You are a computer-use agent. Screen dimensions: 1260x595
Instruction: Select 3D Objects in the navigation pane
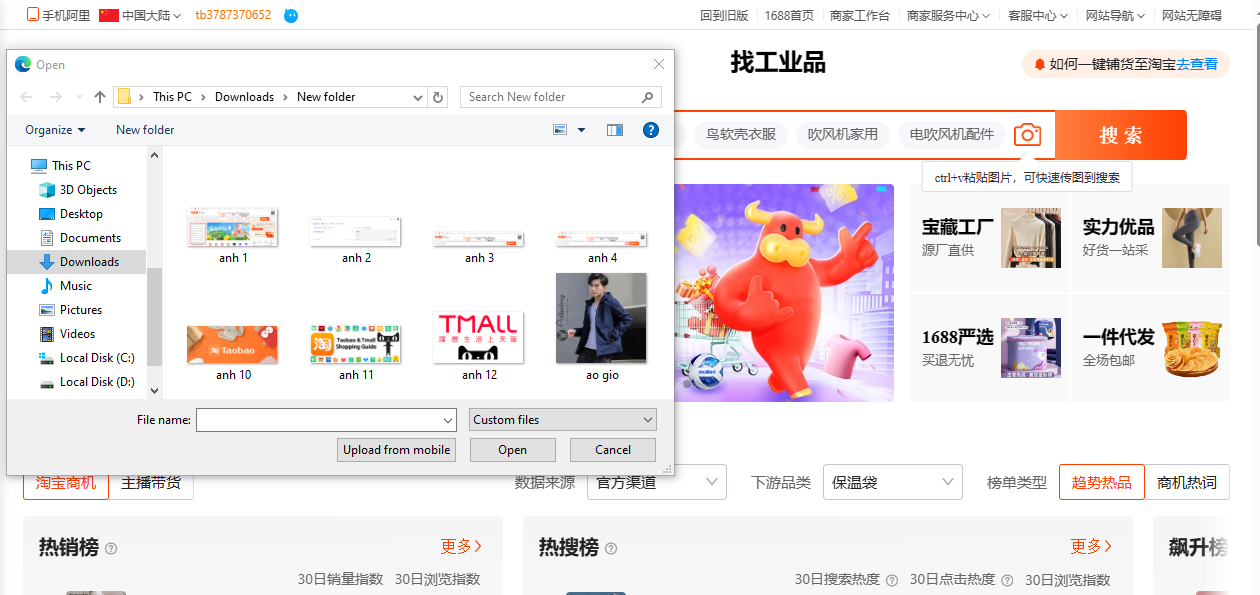tap(88, 190)
